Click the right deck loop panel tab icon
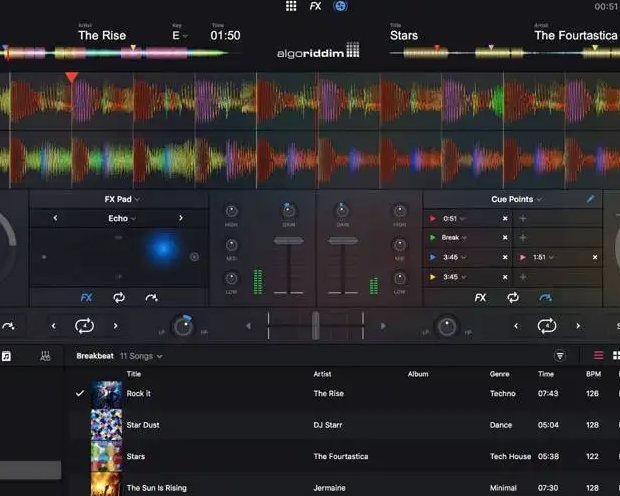This screenshot has width=620, height=496. coord(513,297)
